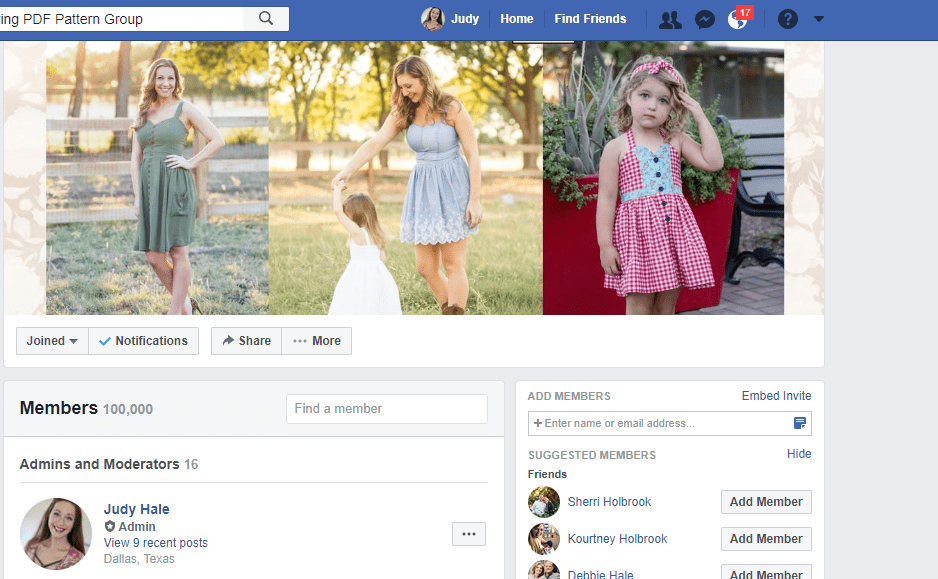Open the Embed Invite link
Image resolution: width=938 pixels, height=579 pixels.
click(x=776, y=396)
